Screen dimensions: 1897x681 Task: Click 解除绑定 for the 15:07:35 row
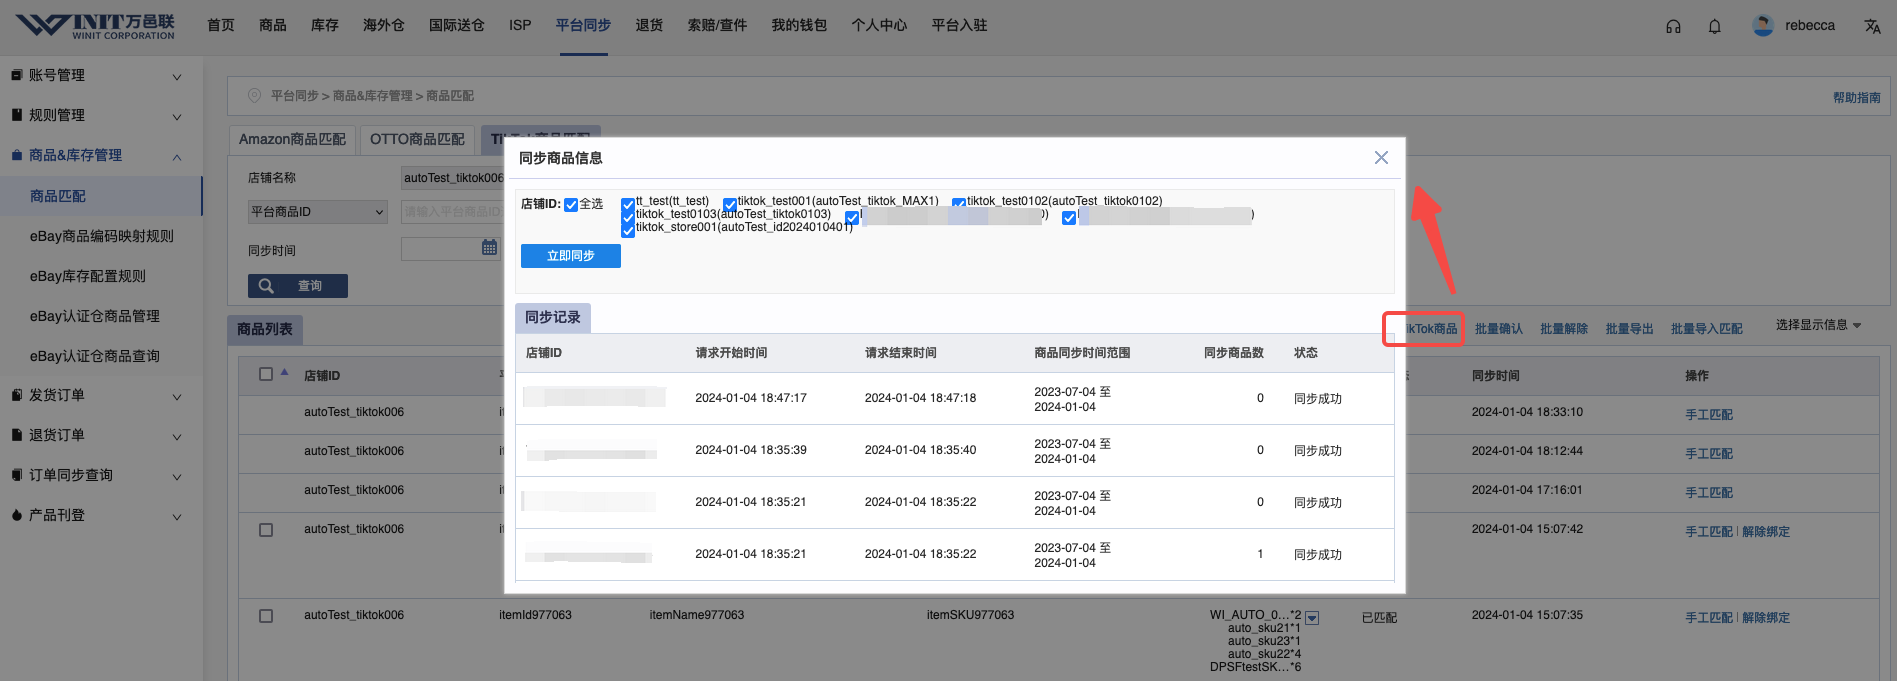pyautogui.click(x=1766, y=618)
